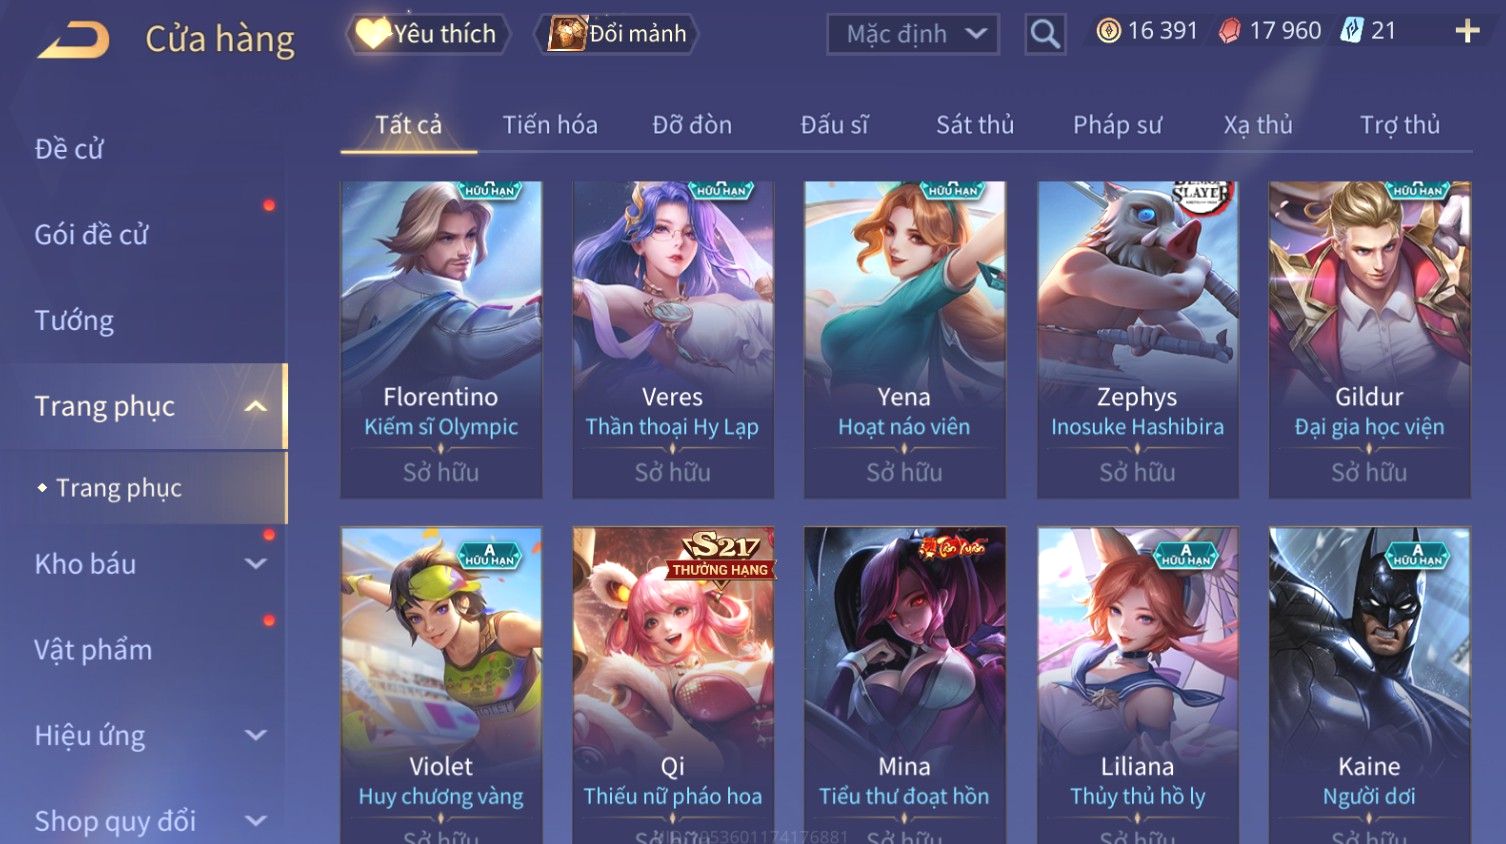Viewport: 1506px width, 844px height.
Task: Expand the Shop quy đổi section
Action: [x=256, y=821]
